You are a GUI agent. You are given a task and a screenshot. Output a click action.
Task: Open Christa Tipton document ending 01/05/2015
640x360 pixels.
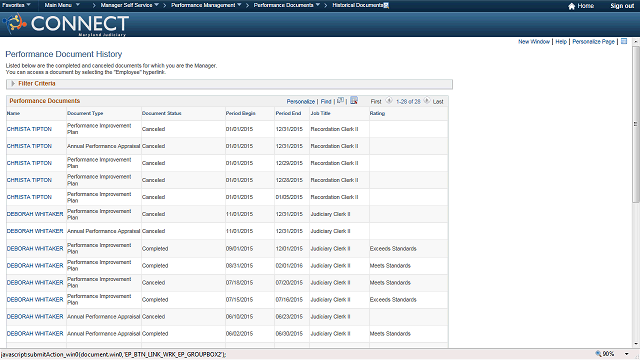(x=29, y=197)
